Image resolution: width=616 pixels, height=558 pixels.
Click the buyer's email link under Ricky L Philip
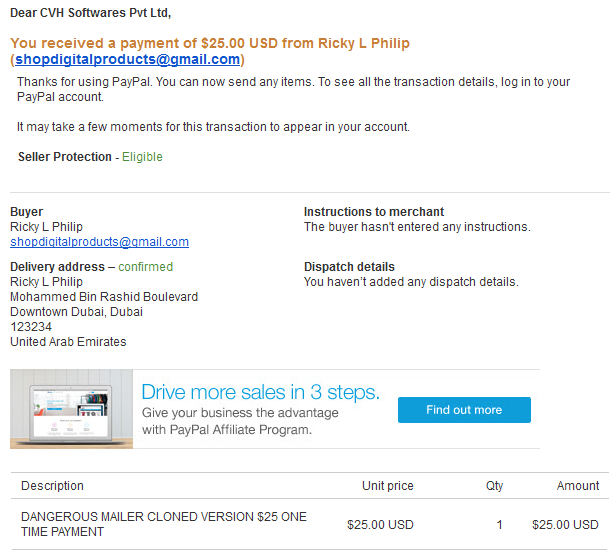click(x=99, y=242)
